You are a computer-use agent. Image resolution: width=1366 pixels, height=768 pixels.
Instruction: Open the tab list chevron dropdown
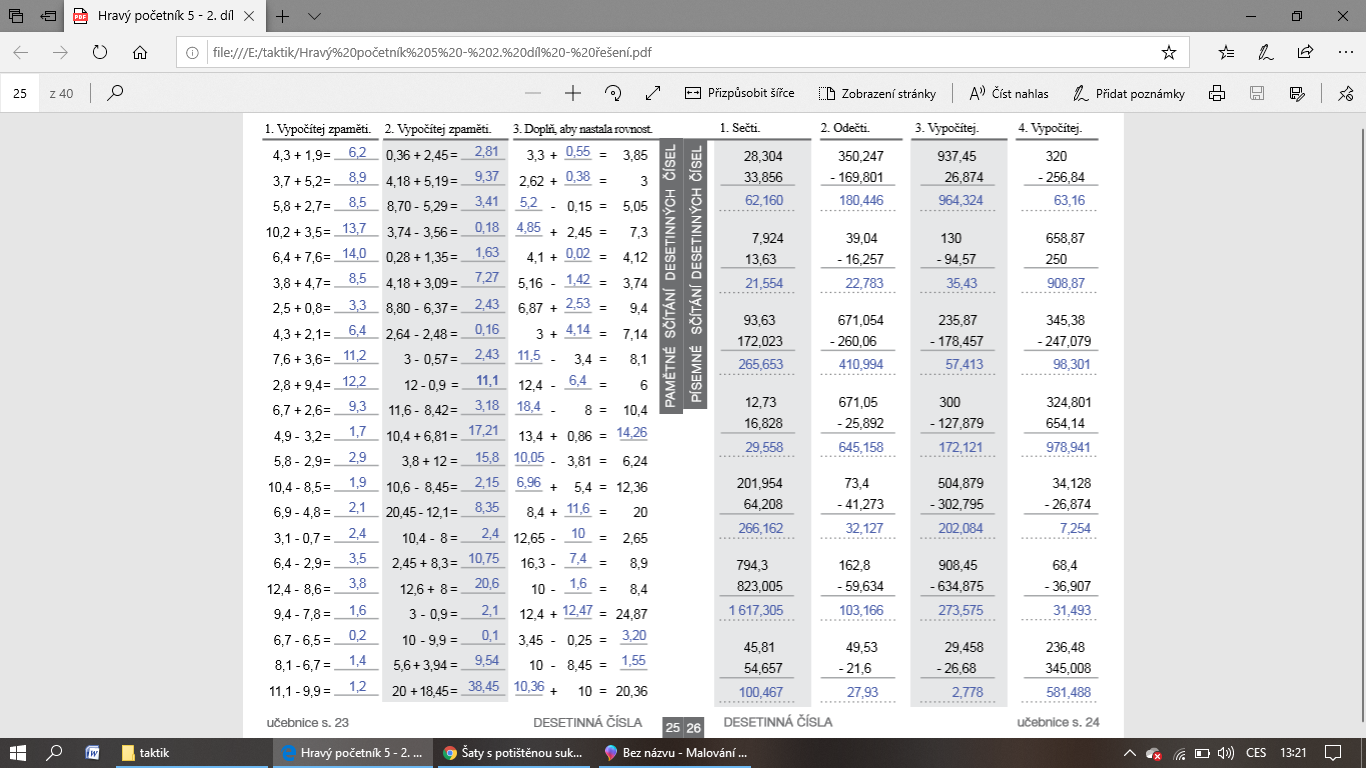point(315,16)
